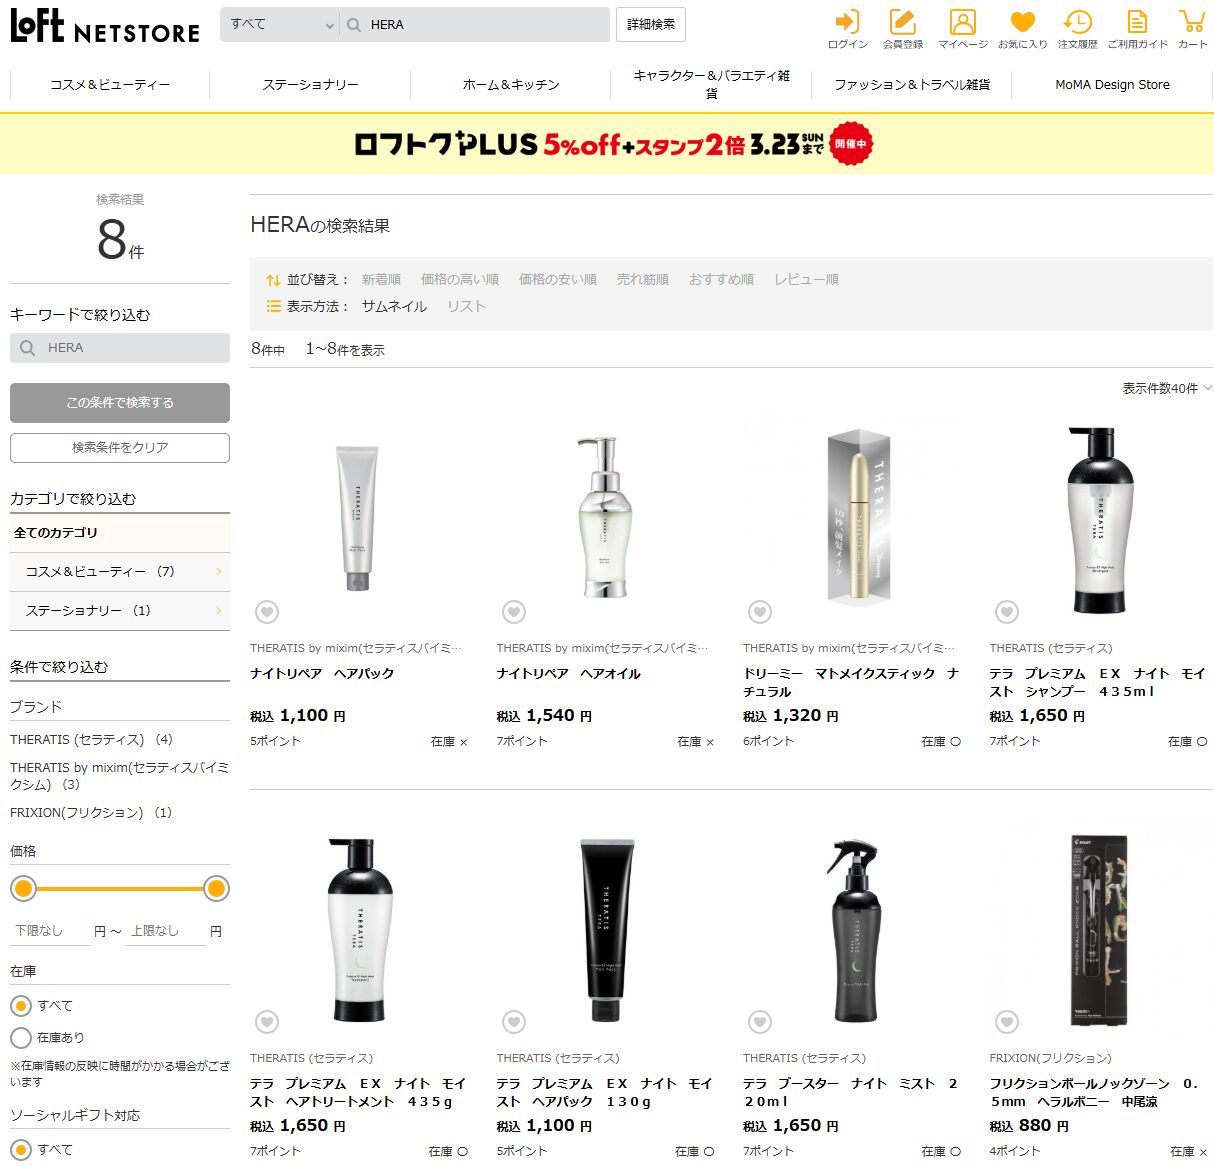The image size is (1214, 1166).
Task: Open the ナイトリペア ヘアオイル product image
Action: click(605, 518)
